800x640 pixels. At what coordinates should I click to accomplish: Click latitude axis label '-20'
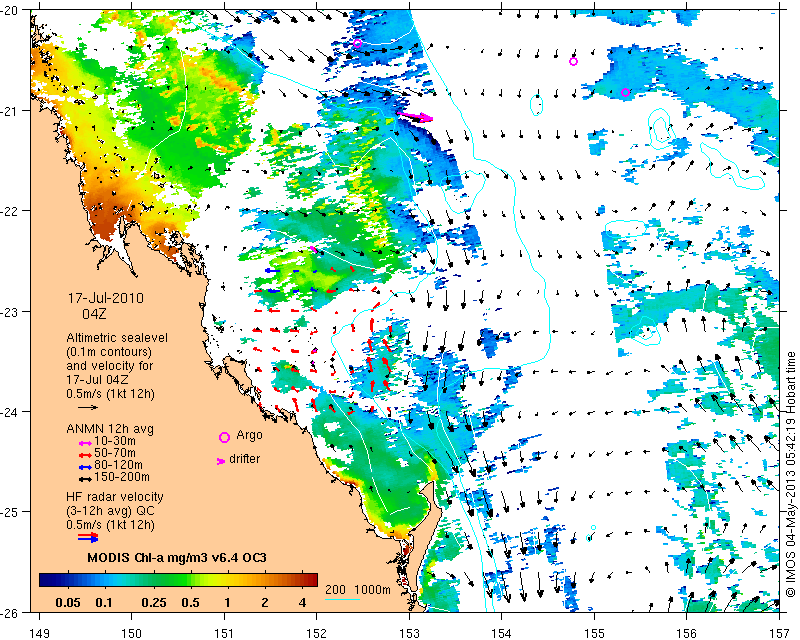(x=8, y=11)
